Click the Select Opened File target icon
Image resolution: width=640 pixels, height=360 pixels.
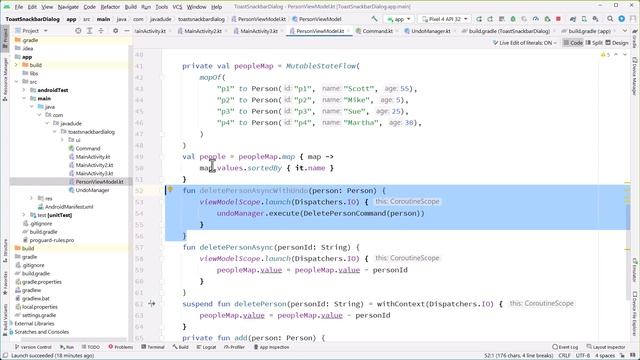(x=78, y=31)
